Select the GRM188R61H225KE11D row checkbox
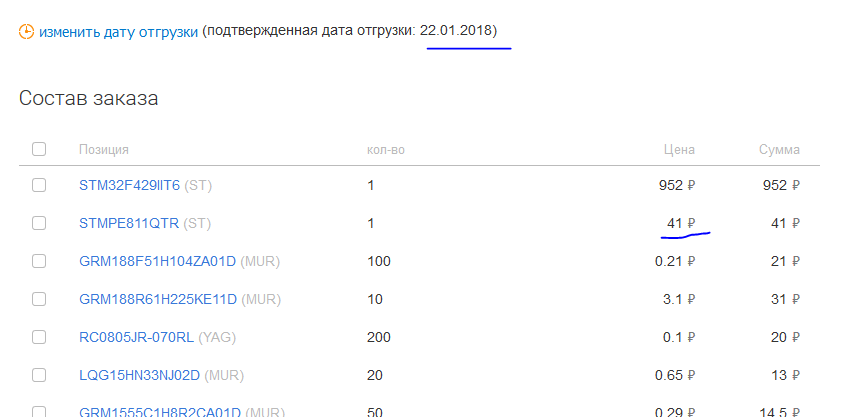Viewport: 855px width, 417px height. click(x=39, y=299)
